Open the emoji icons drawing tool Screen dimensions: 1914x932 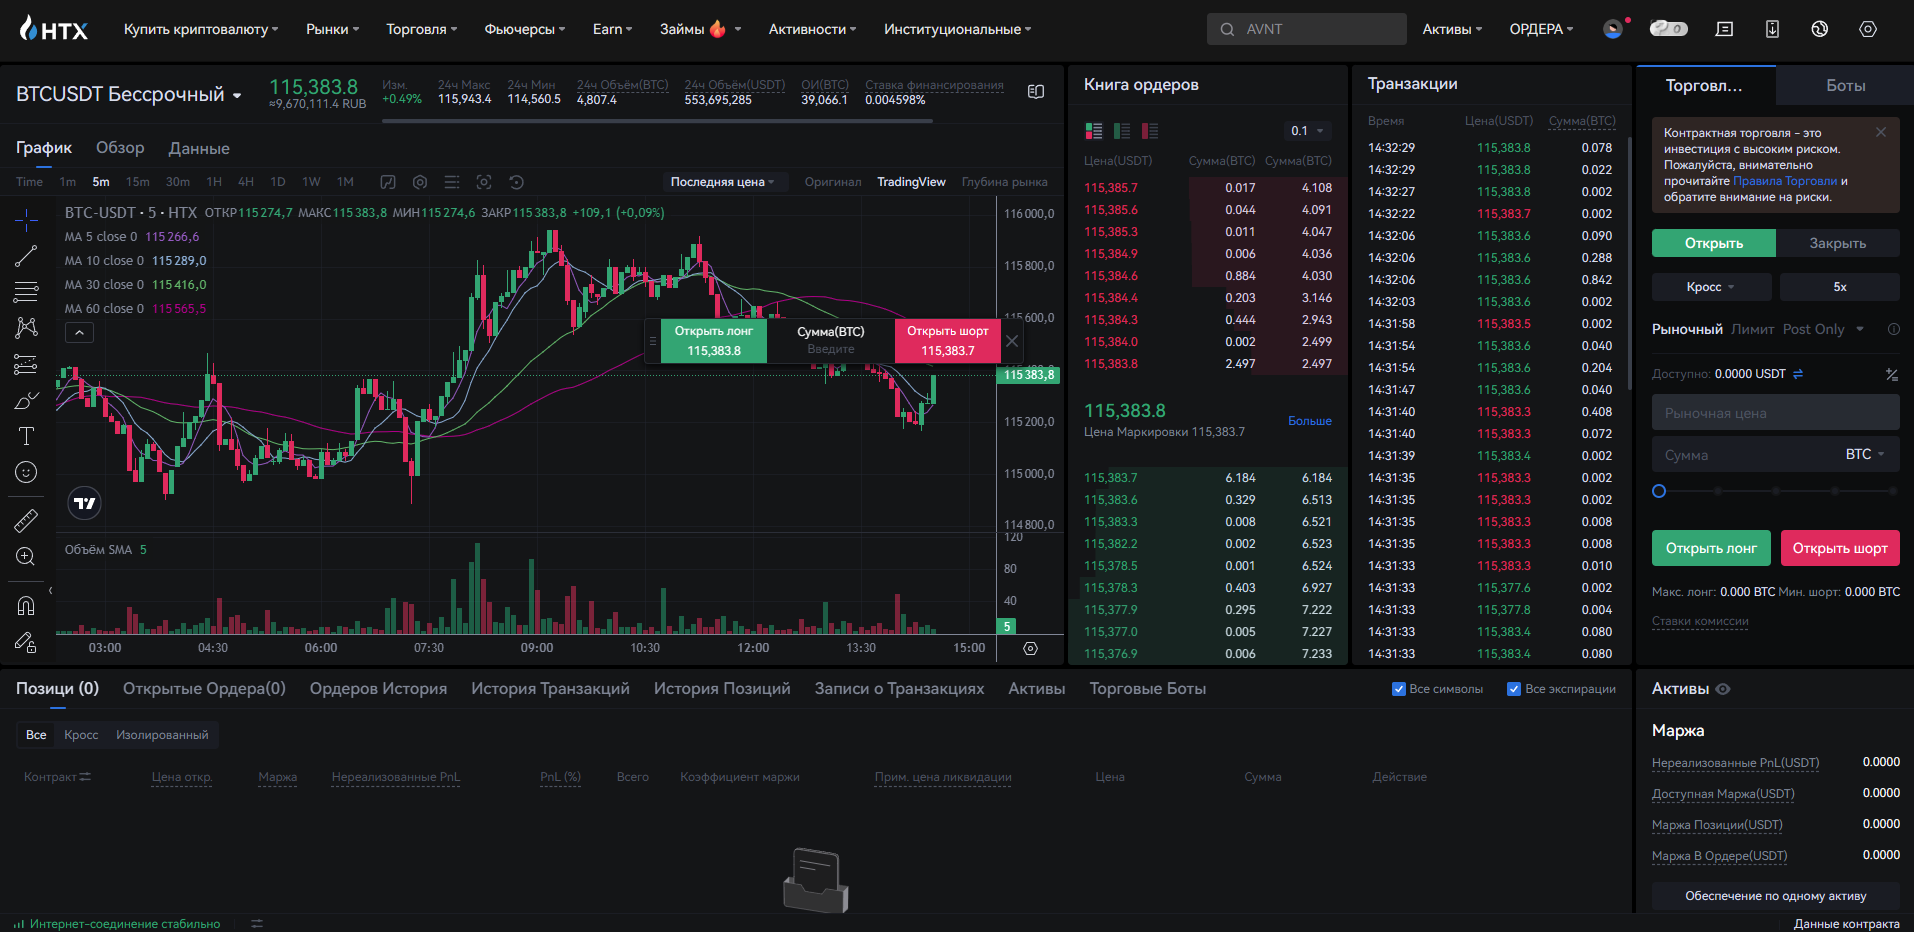point(26,472)
